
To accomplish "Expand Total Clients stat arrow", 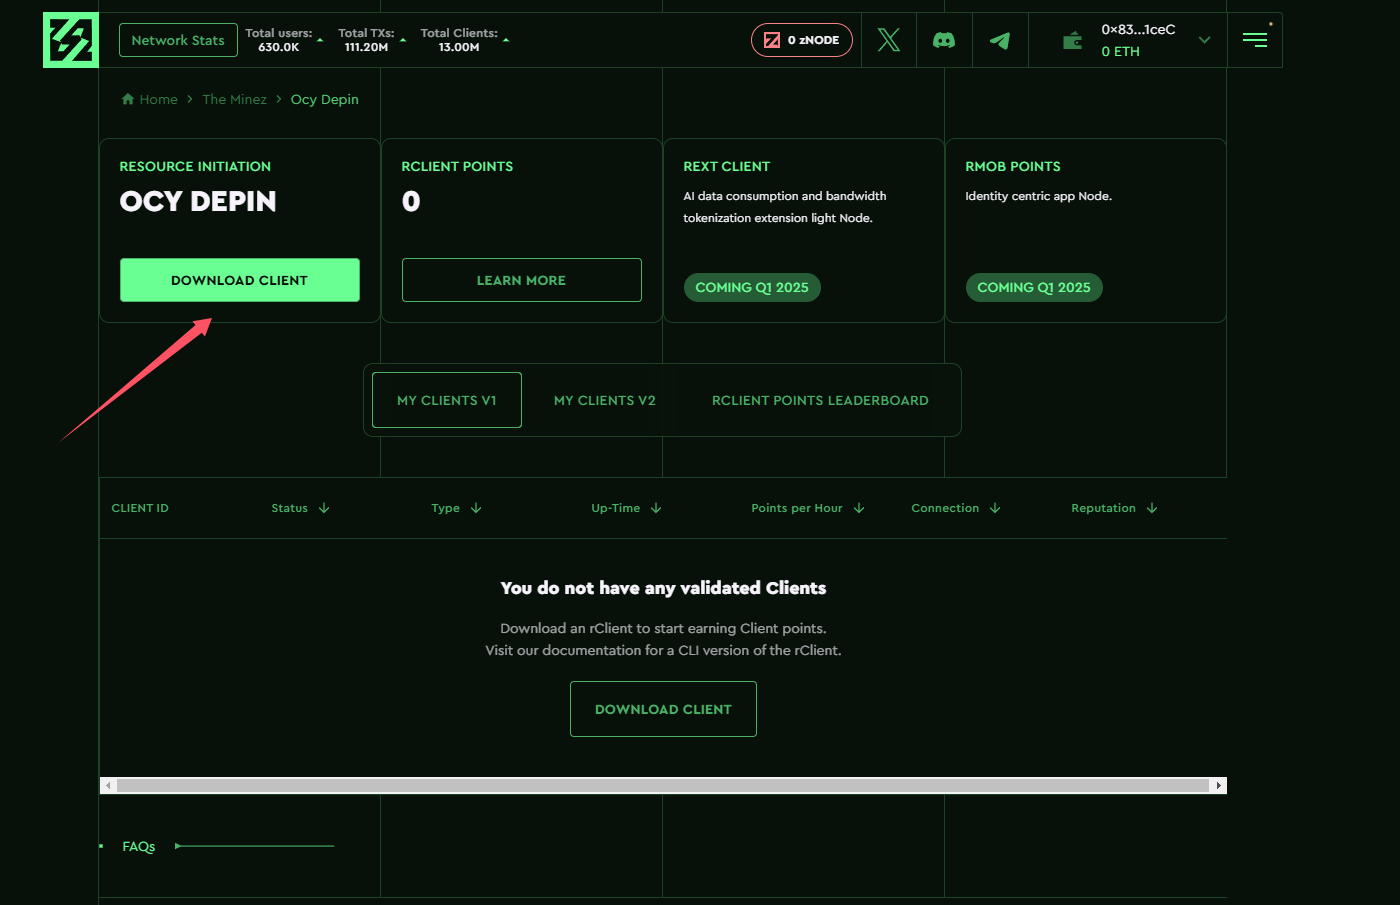I will point(506,40).
